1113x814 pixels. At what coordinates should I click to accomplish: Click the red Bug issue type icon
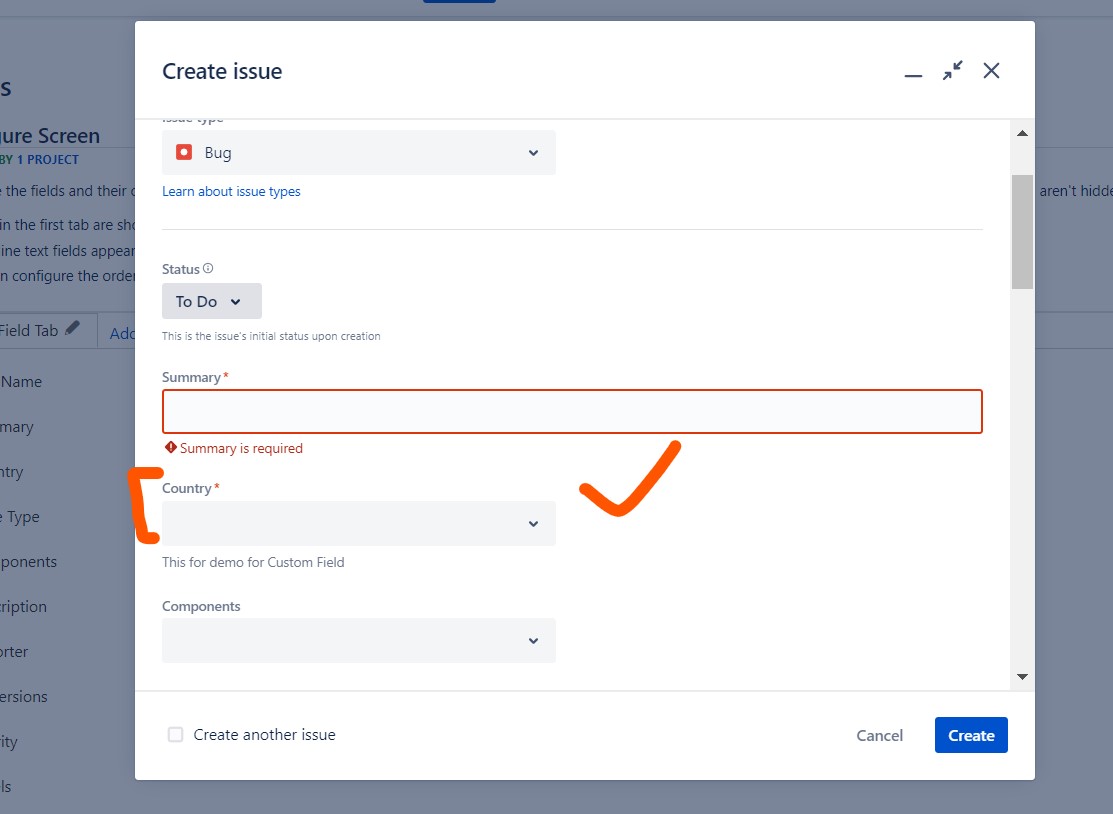[184, 153]
